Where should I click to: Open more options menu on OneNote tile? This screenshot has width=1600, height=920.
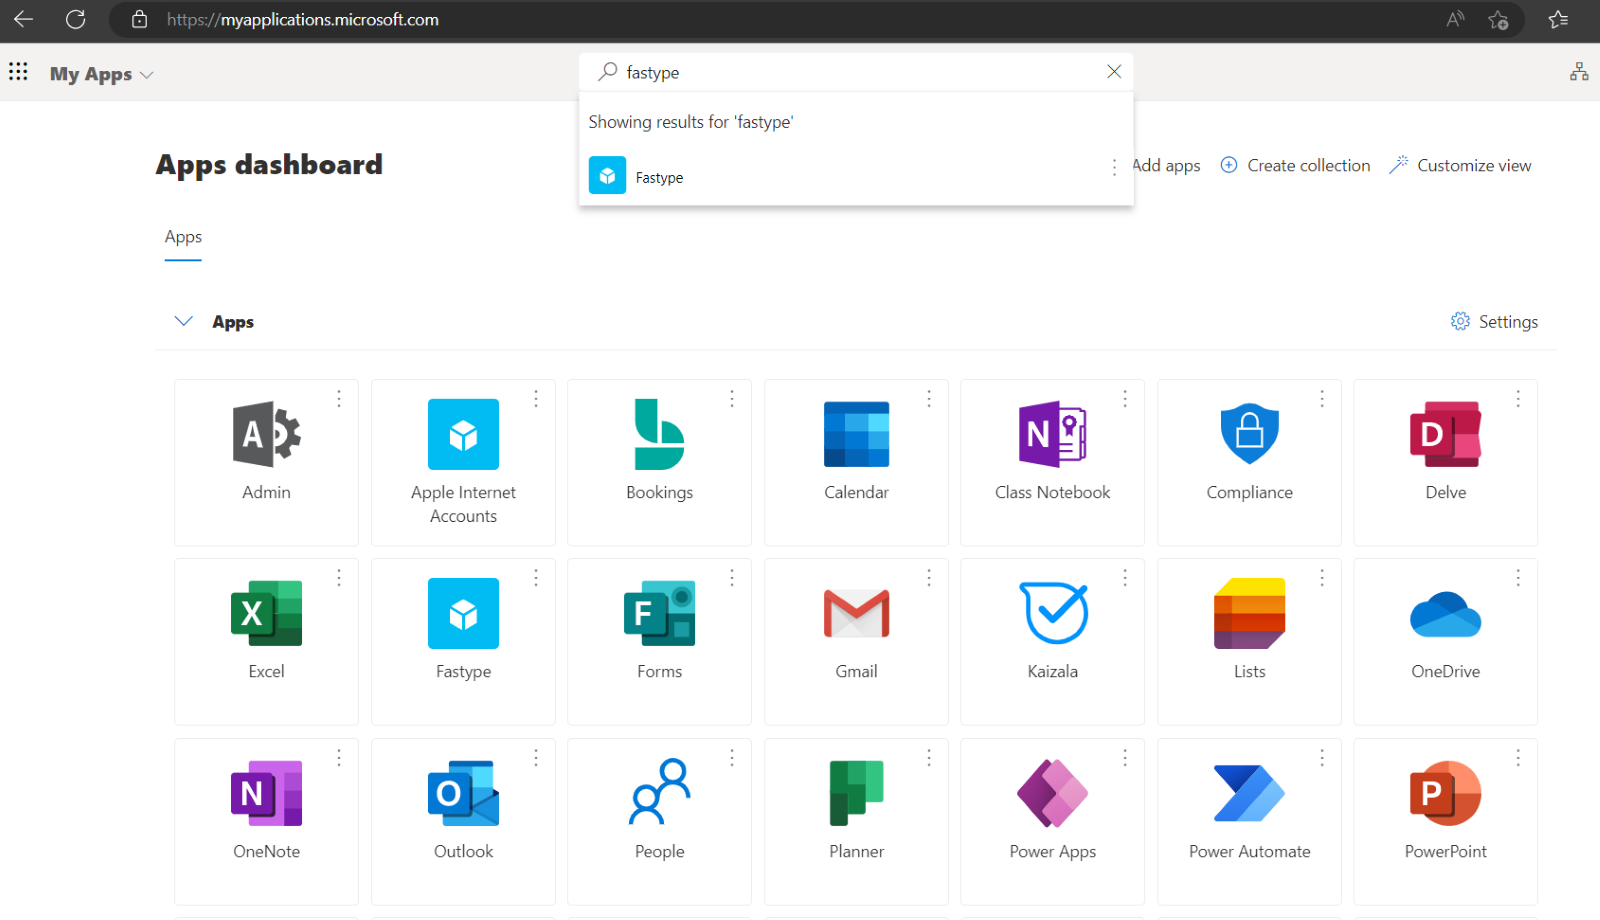[339, 758]
